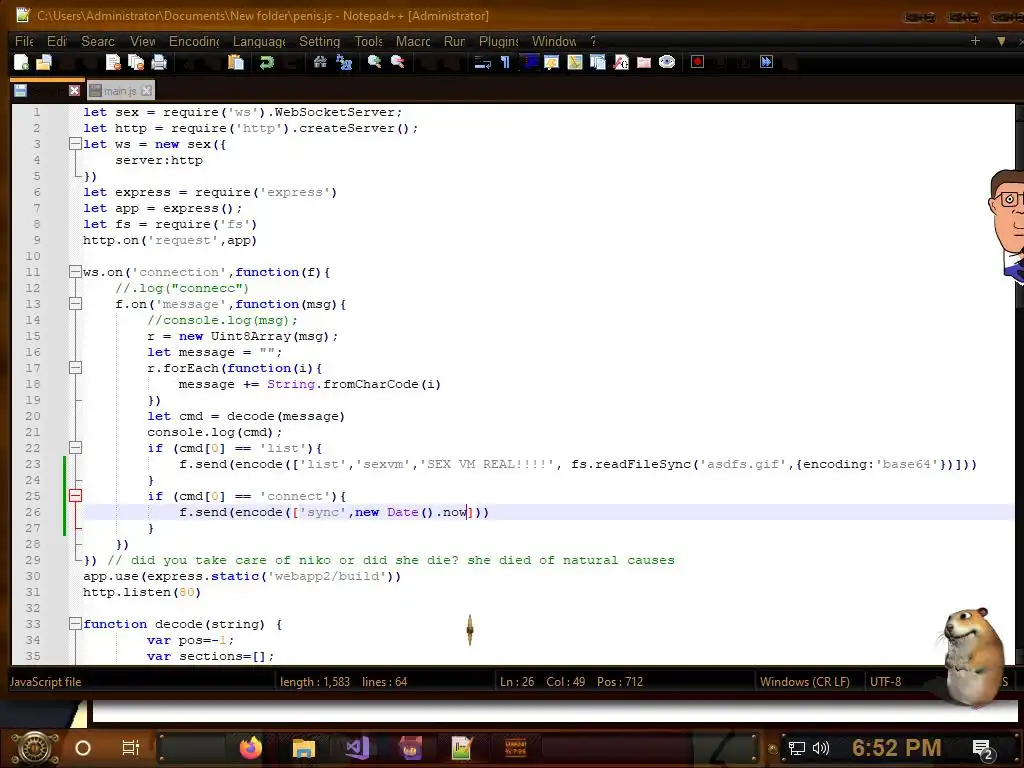
Task: Toggle file Monitoring eye icon
Action: point(667,62)
